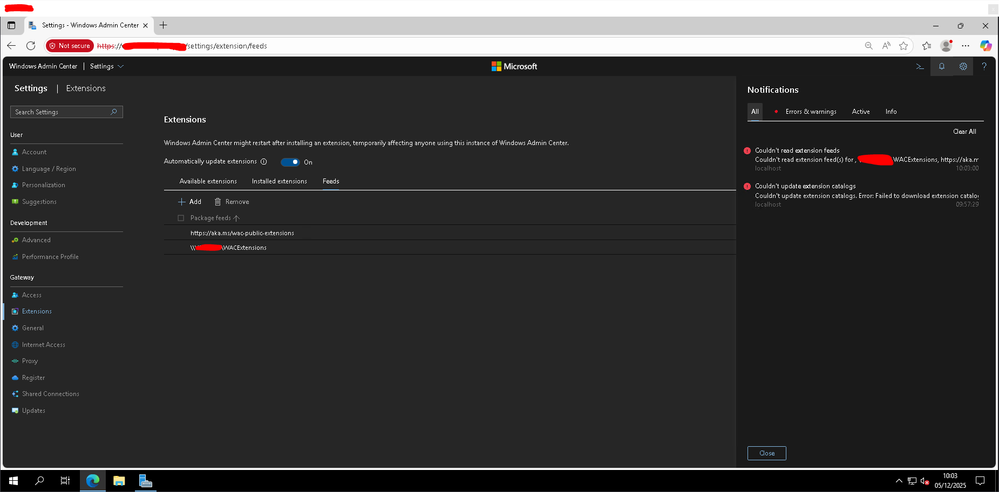The width and height of the screenshot is (999, 492).
Task: Add page to favorites star icon
Action: (903, 46)
